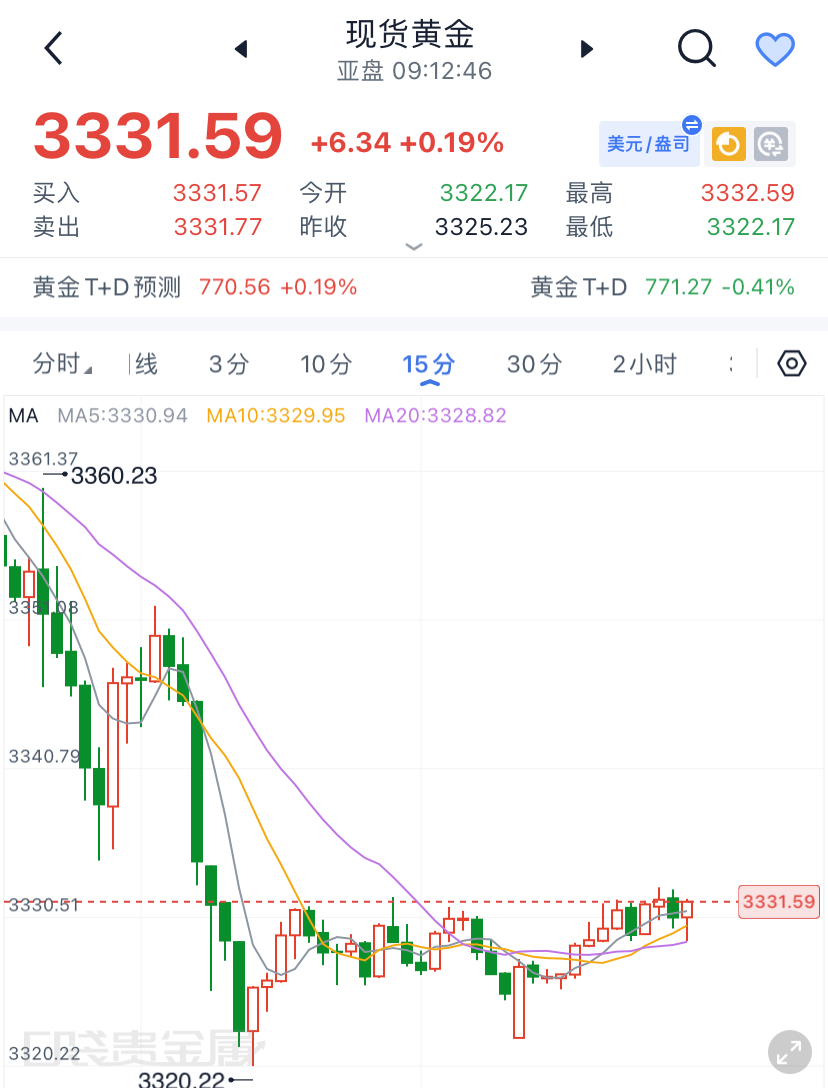Tap the 卖出 price 3331.77
Screen dimensions: 828x1088
pos(217,226)
